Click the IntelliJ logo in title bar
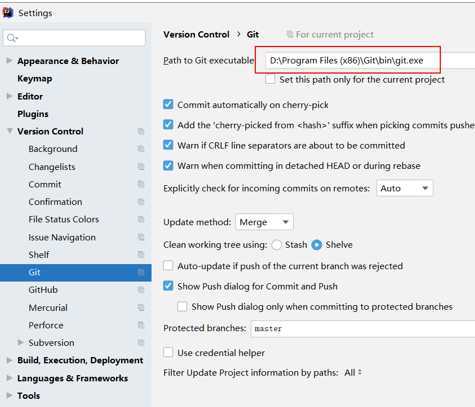Image resolution: width=475 pixels, height=407 pixels. click(8, 13)
